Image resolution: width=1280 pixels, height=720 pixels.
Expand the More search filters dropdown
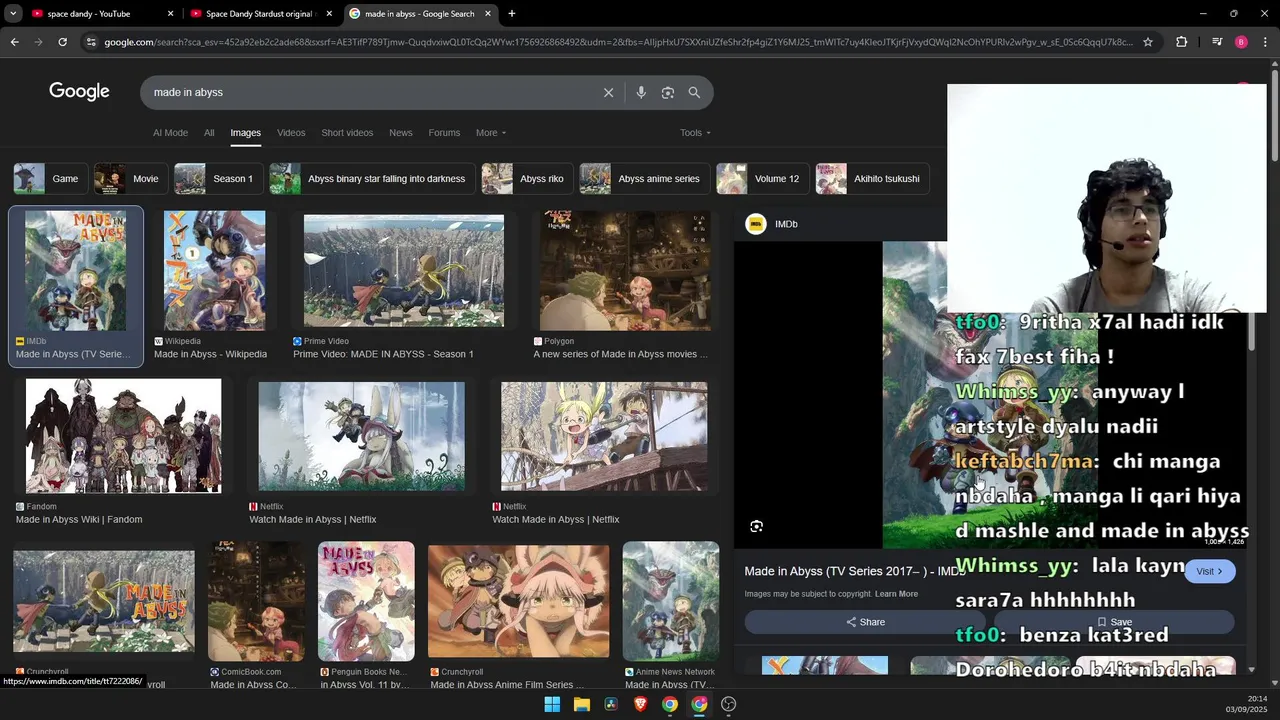491,133
